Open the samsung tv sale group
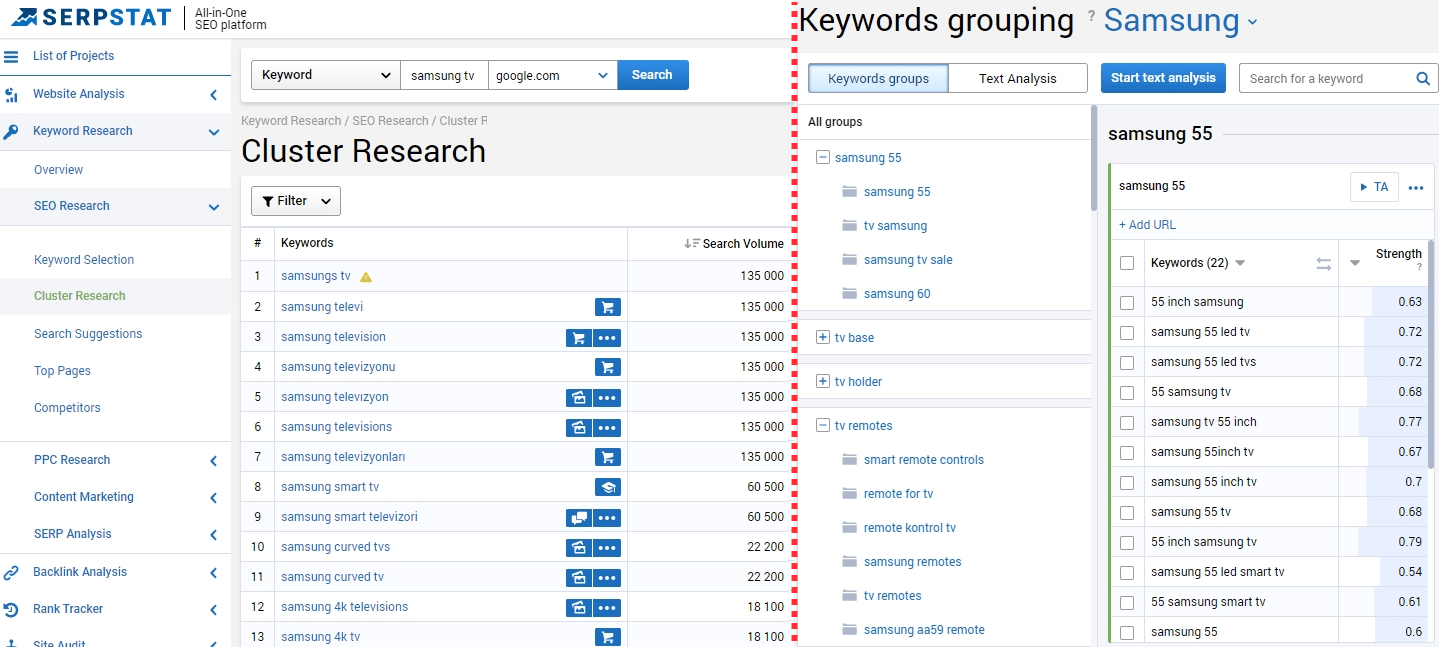 click(x=908, y=260)
